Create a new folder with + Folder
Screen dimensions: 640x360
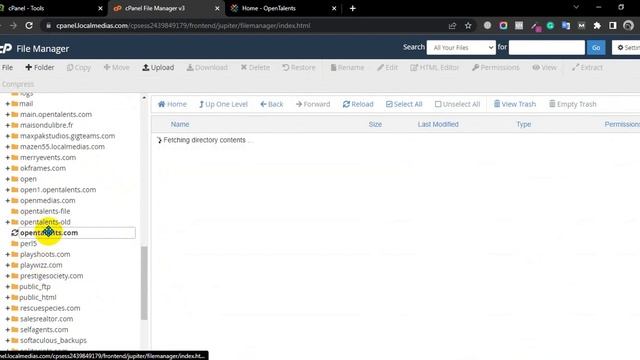tap(40, 67)
